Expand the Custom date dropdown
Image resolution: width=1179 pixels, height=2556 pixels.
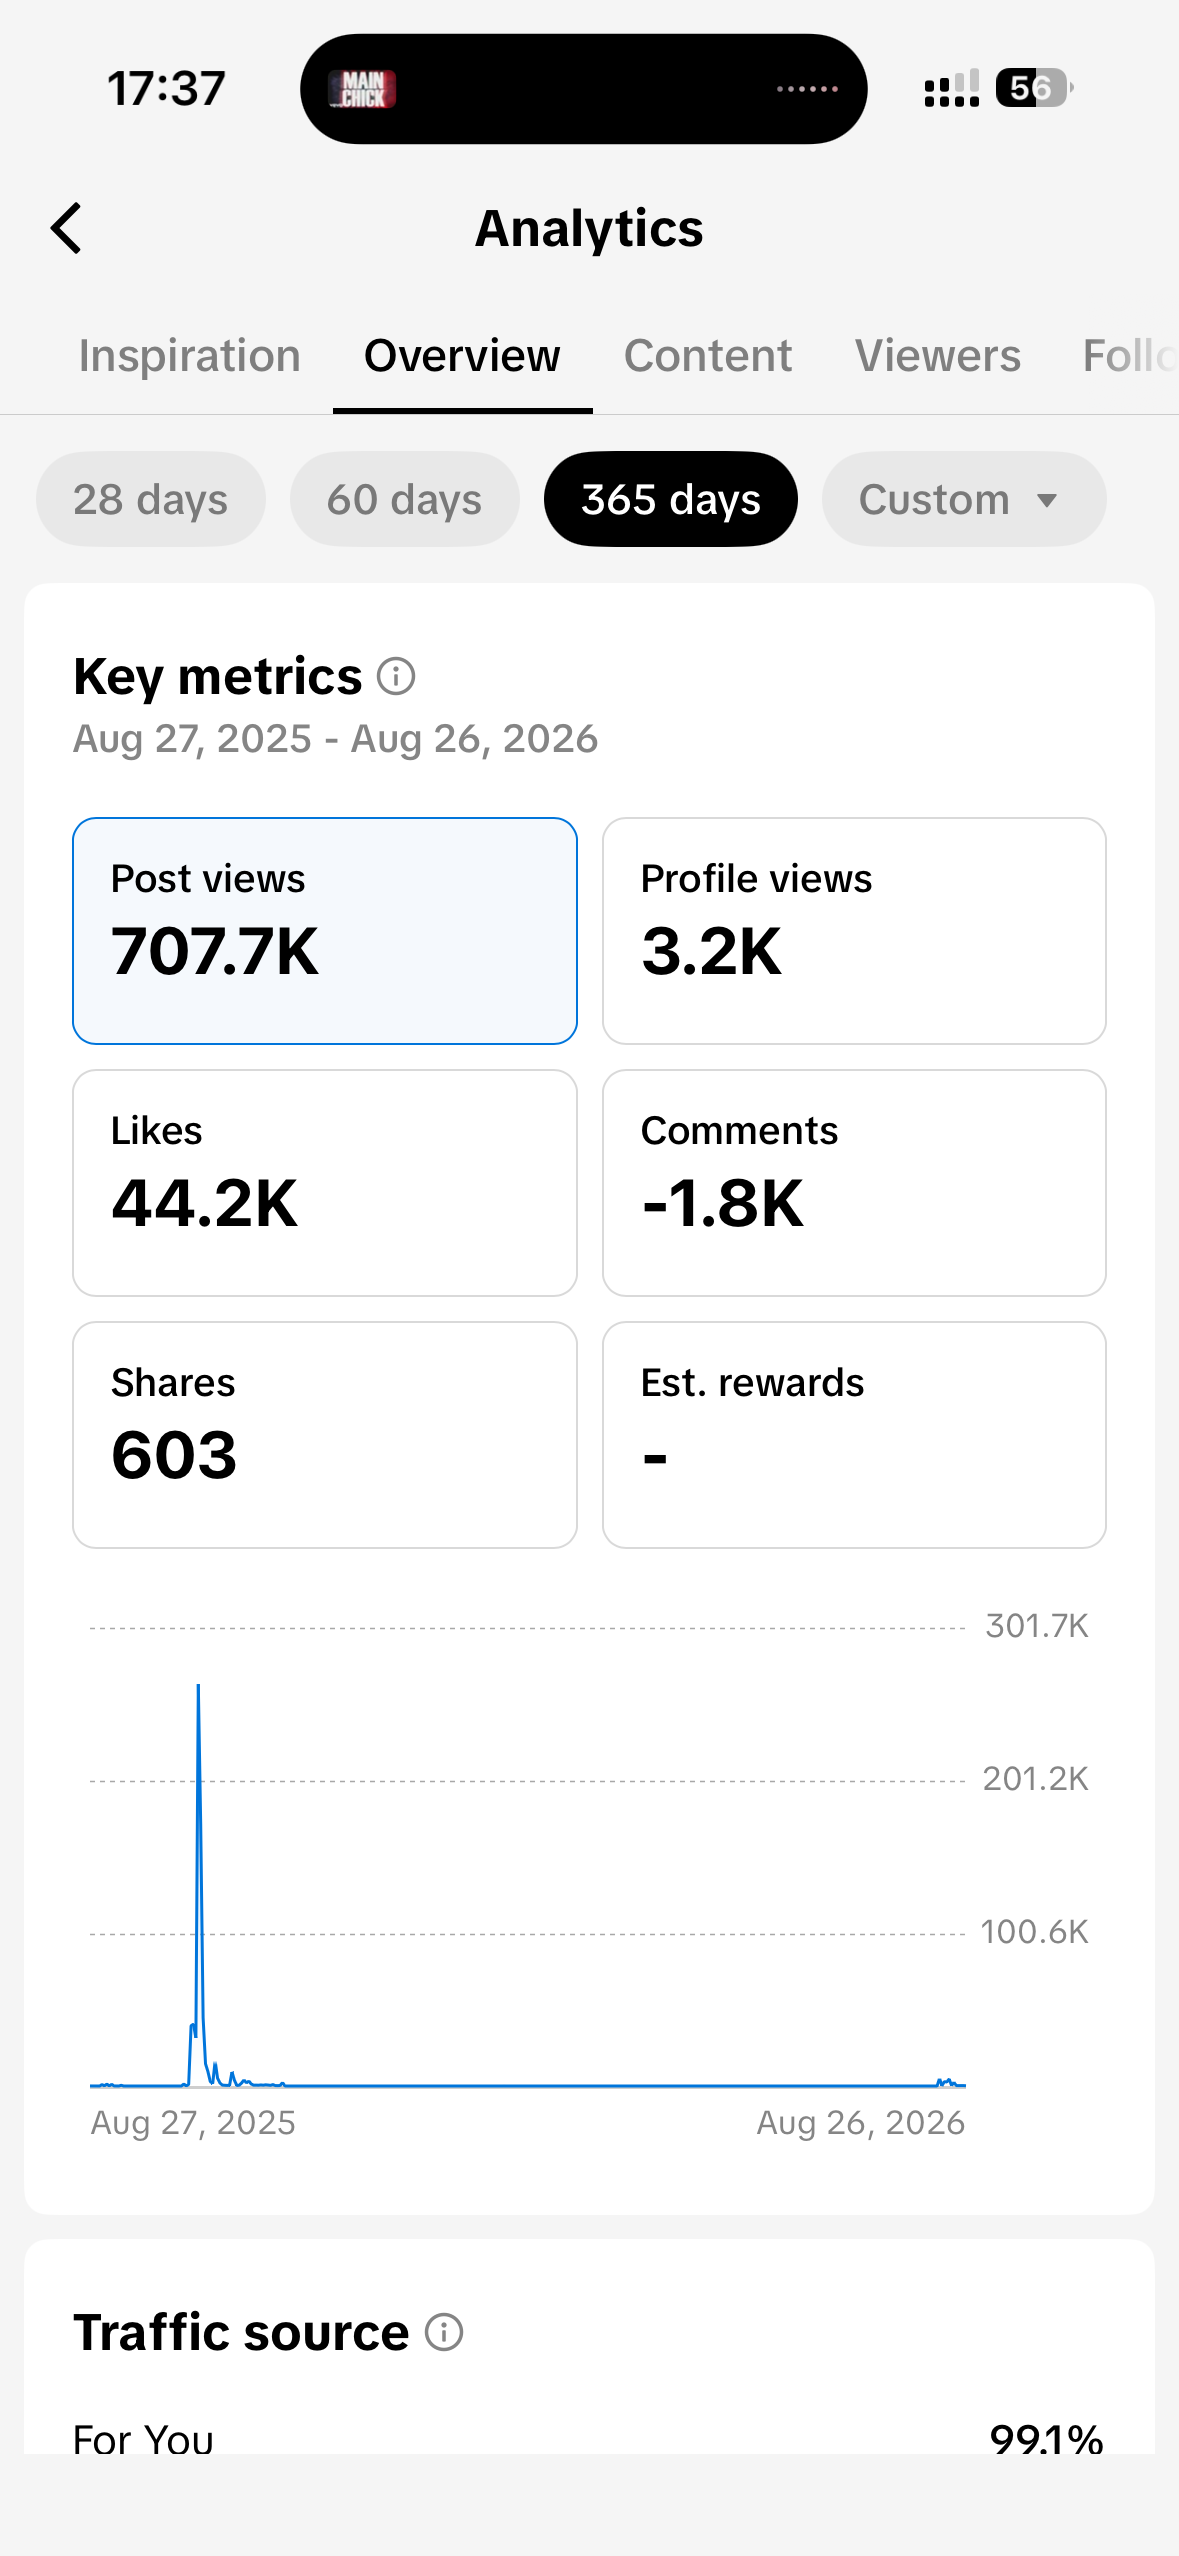(x=964, y=499)
